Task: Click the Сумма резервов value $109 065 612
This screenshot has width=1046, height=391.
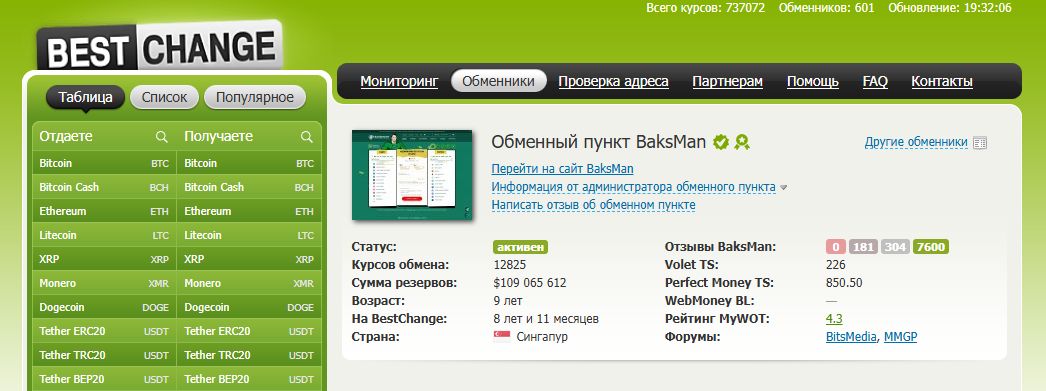Action: [x=530, y=283]
